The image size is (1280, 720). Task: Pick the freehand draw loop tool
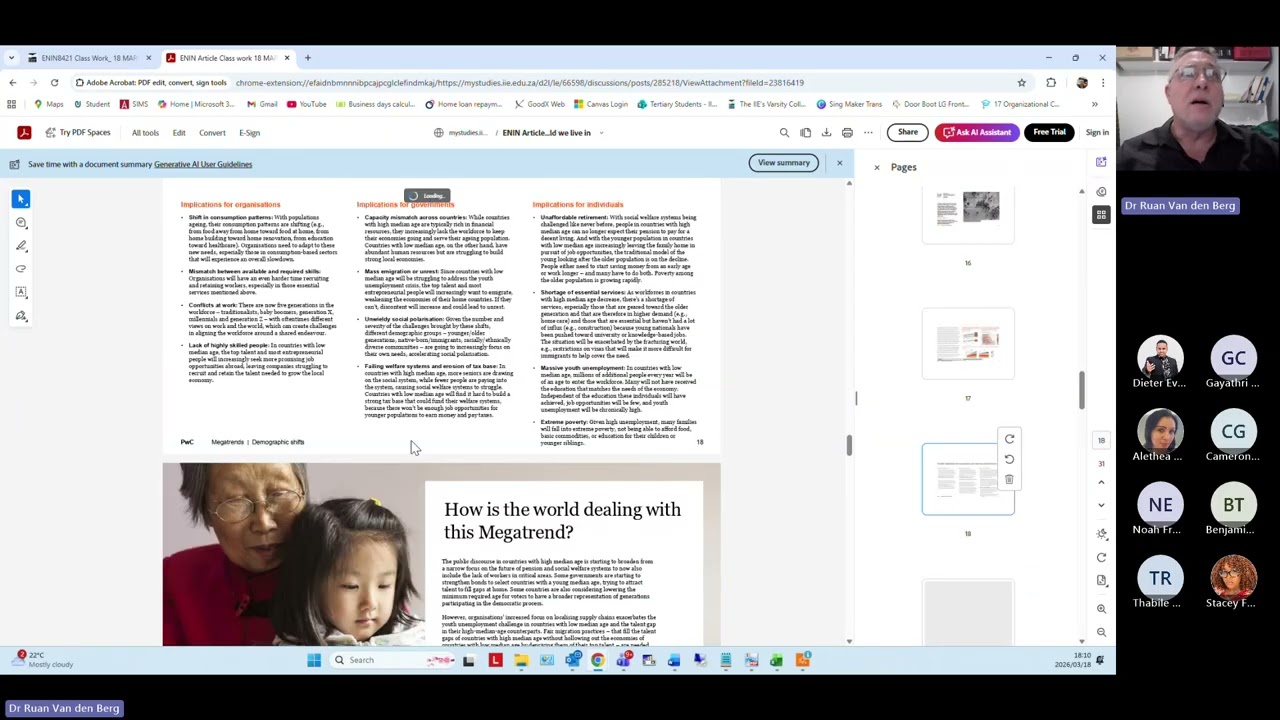point(21,269)
